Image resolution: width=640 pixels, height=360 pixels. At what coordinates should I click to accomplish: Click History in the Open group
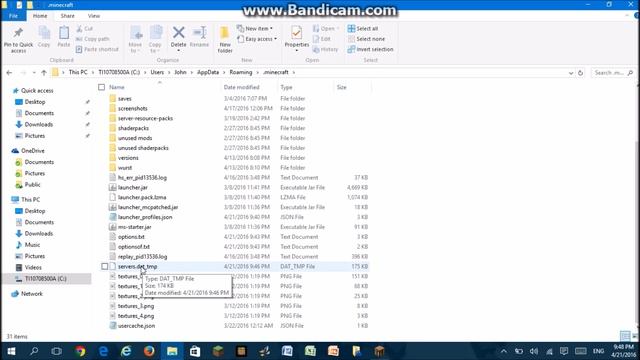325,49
